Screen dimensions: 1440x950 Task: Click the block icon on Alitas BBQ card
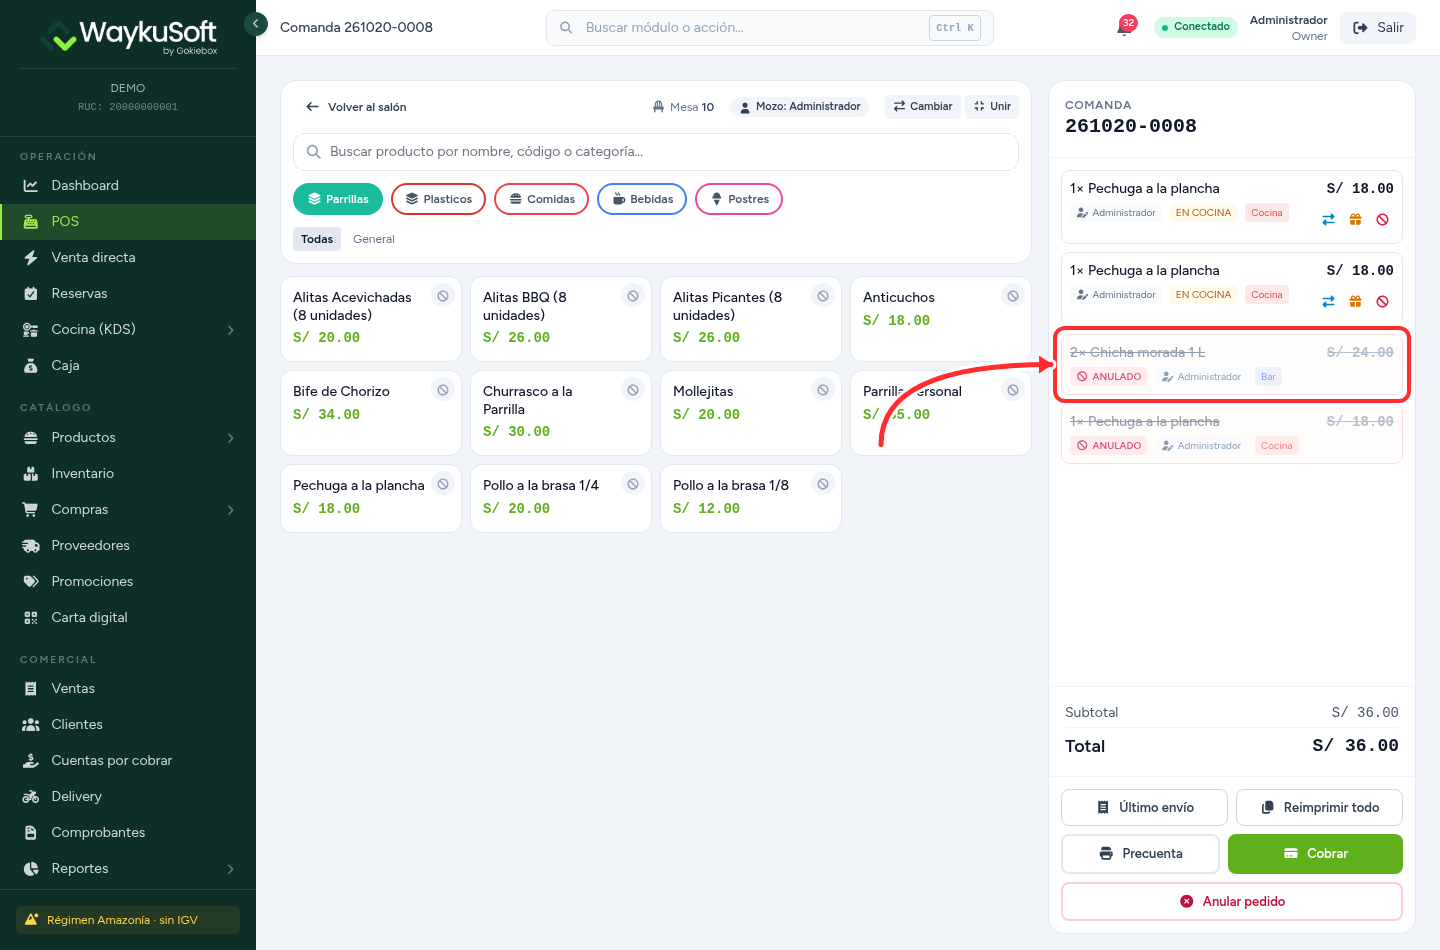(633, 296)
